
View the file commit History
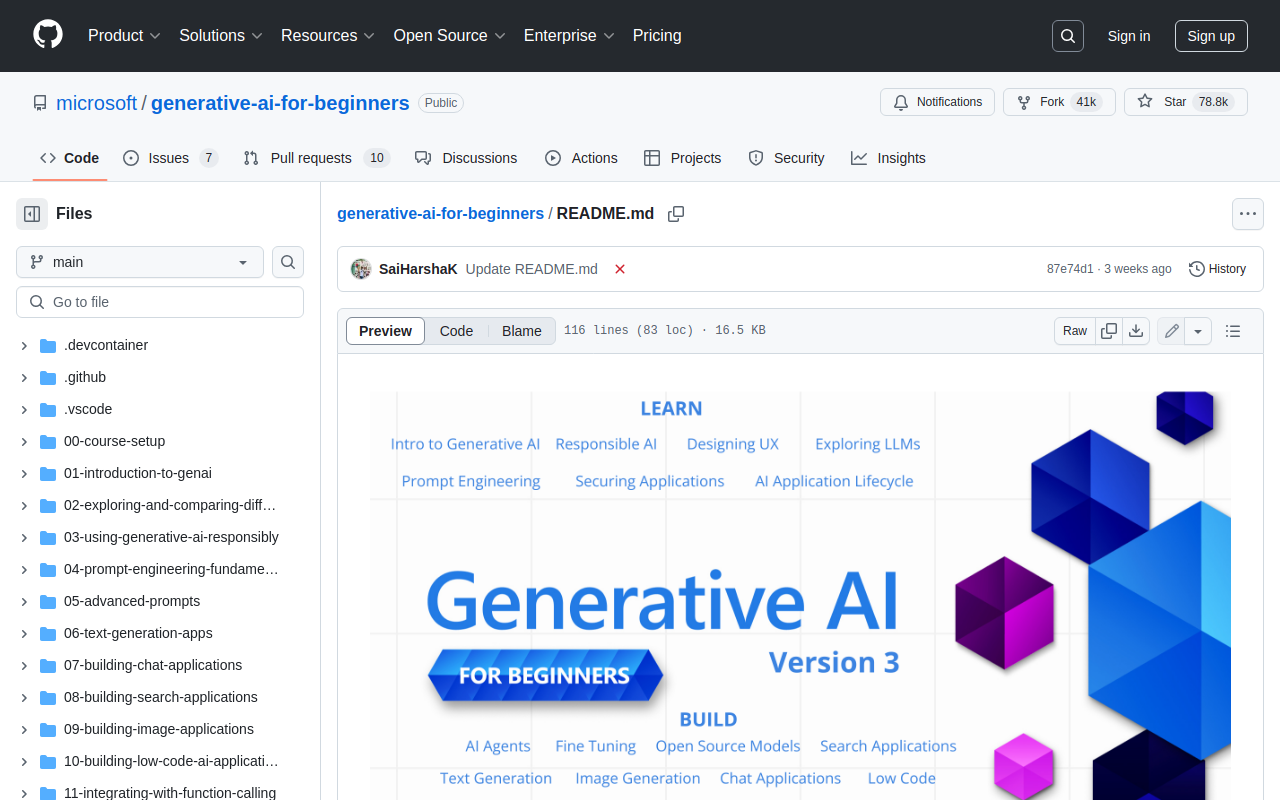tap(1217, 269)
